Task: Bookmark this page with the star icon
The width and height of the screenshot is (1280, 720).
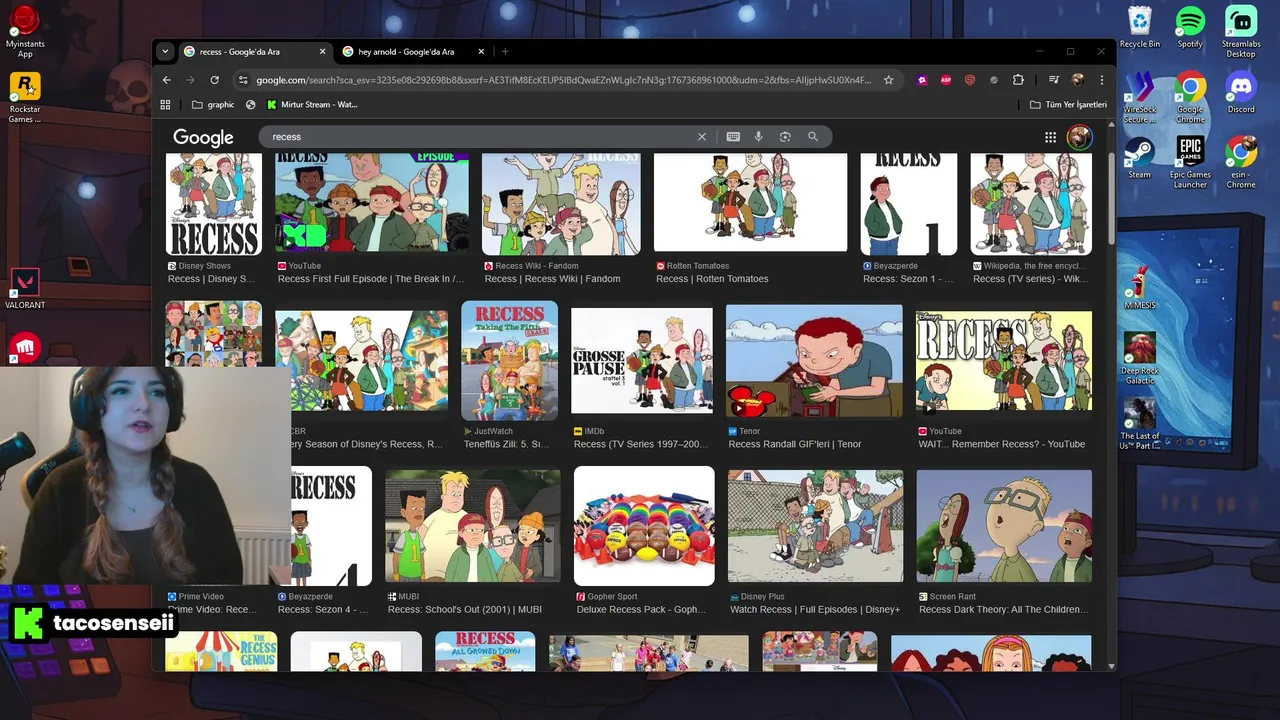Action: pyautogui.click(x=888, y=80)
